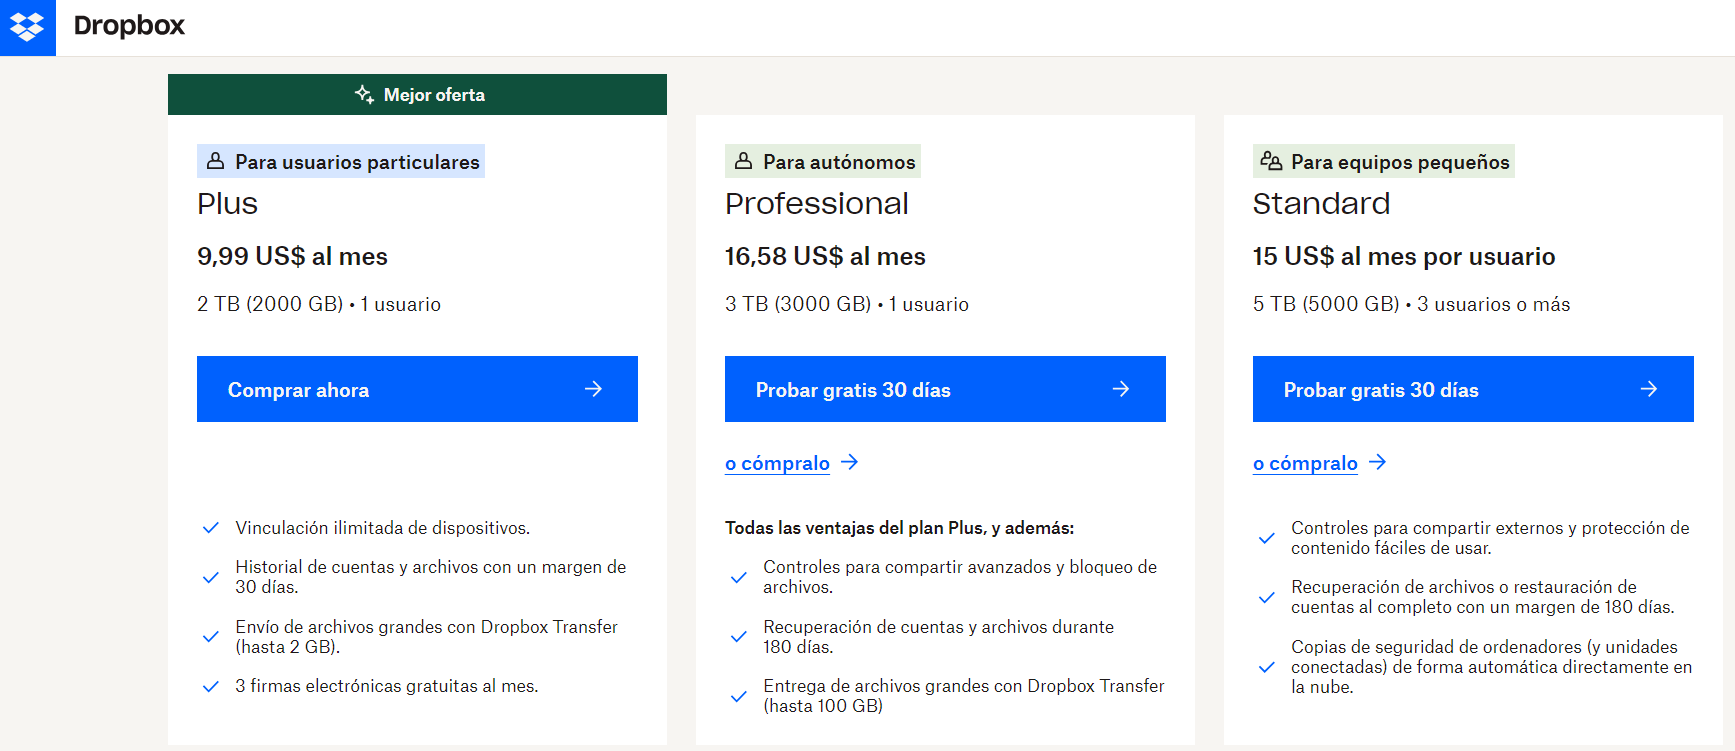The width and height of the screenshot is (1735, 751).
Task: Click 3 firmas electrónicas gratuitas al mes text
Action: tap(387, 686)
